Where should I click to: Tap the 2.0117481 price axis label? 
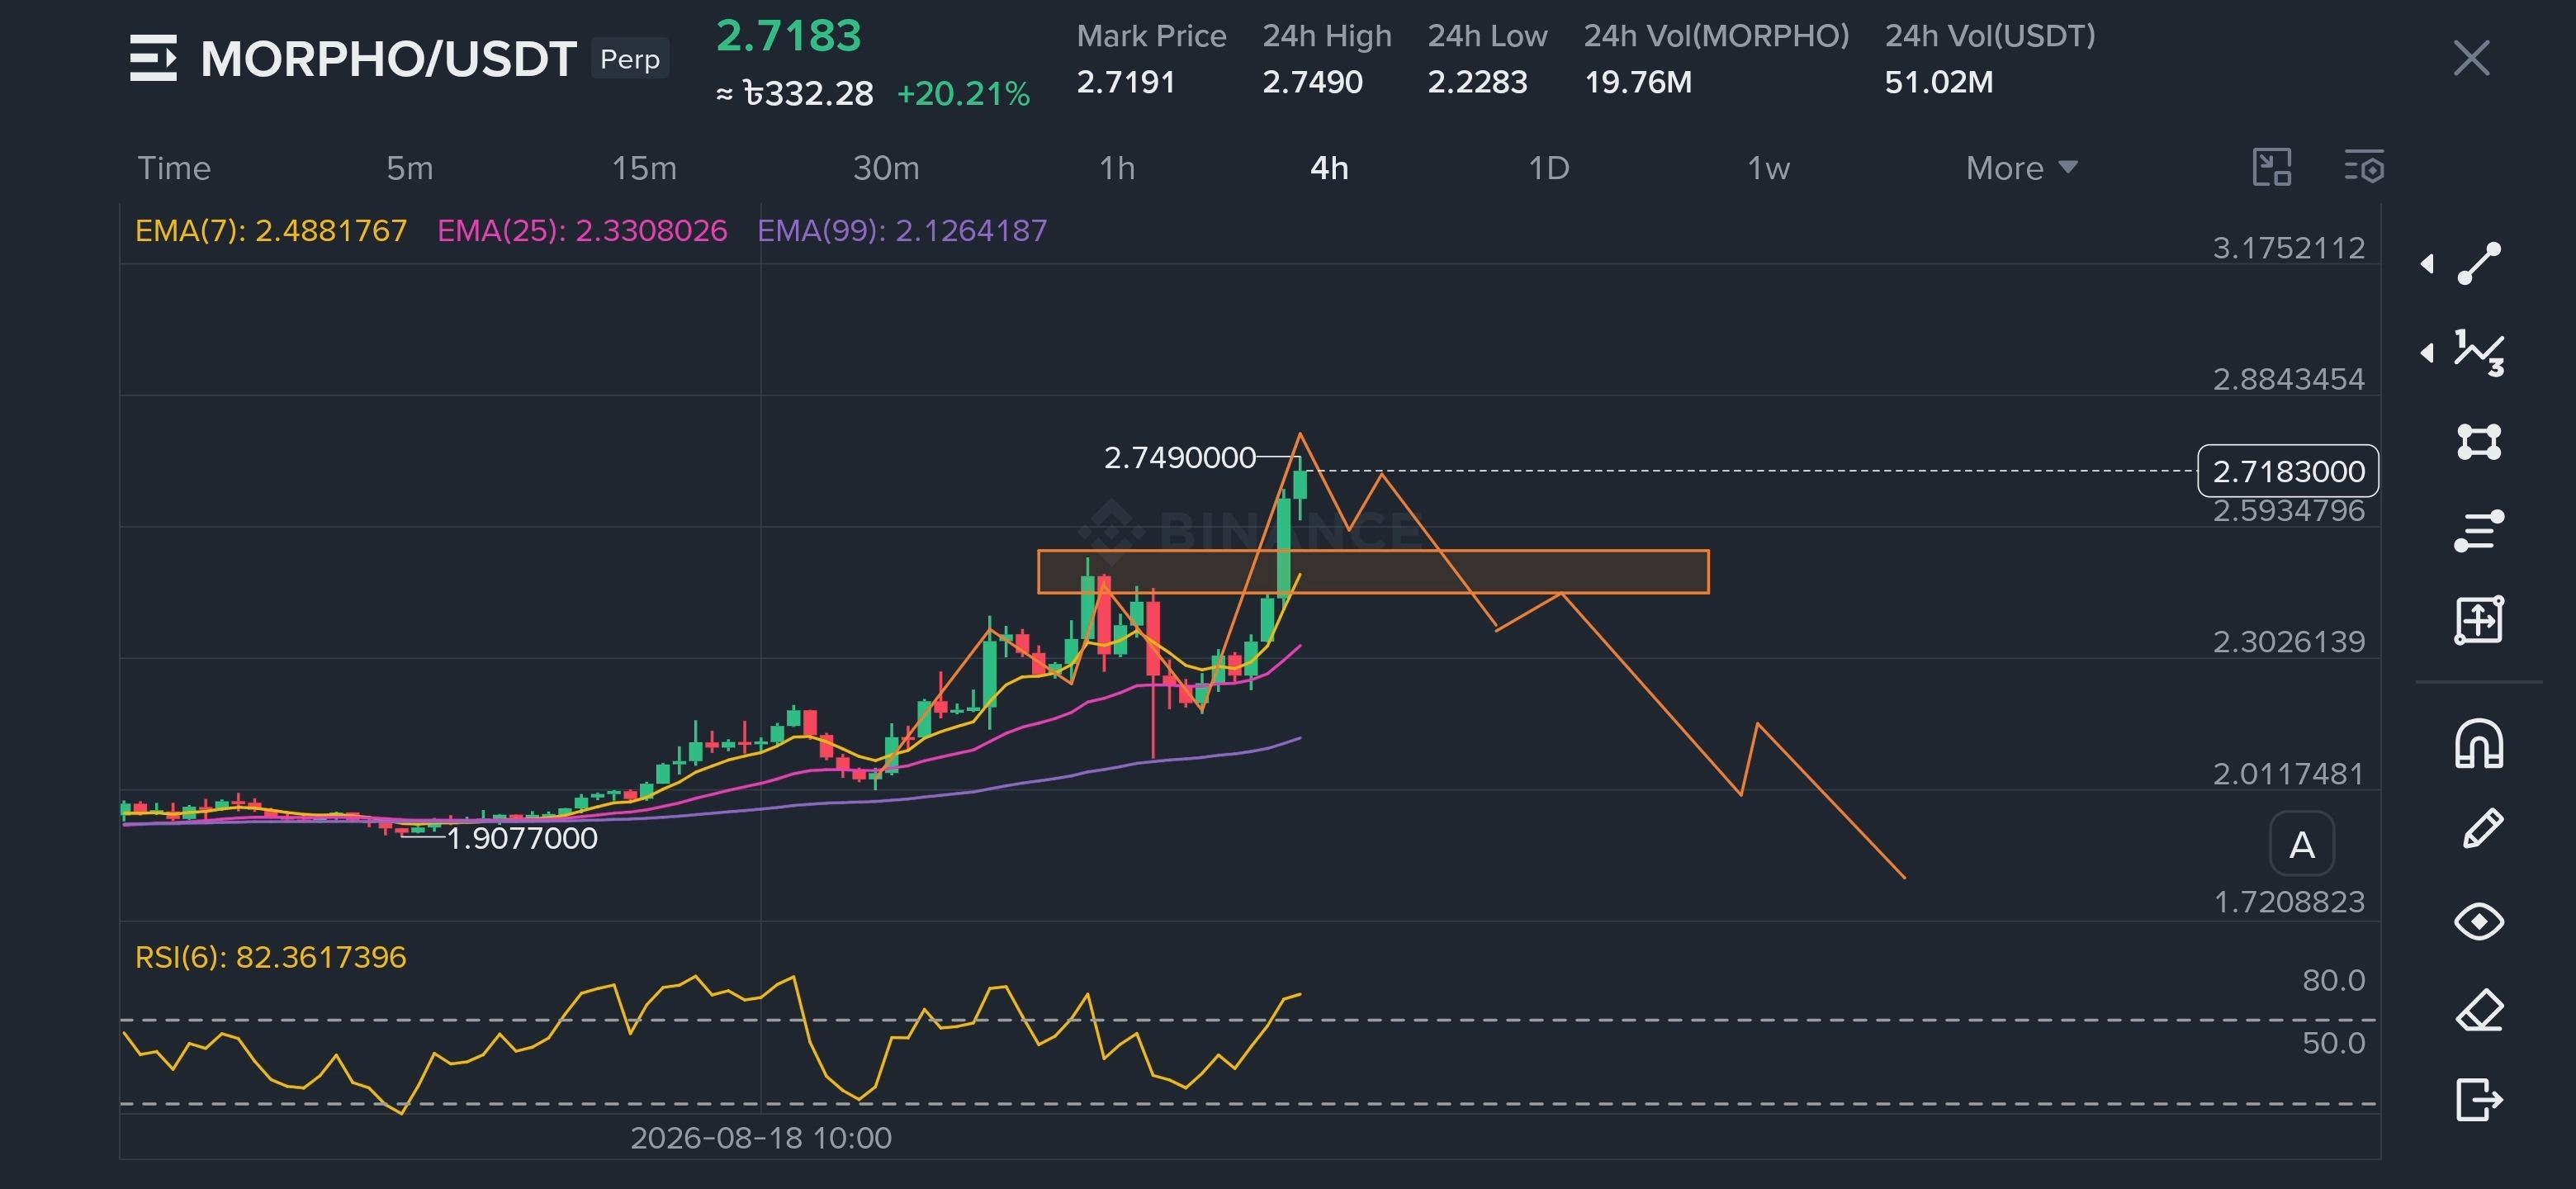coord(2289,774)
